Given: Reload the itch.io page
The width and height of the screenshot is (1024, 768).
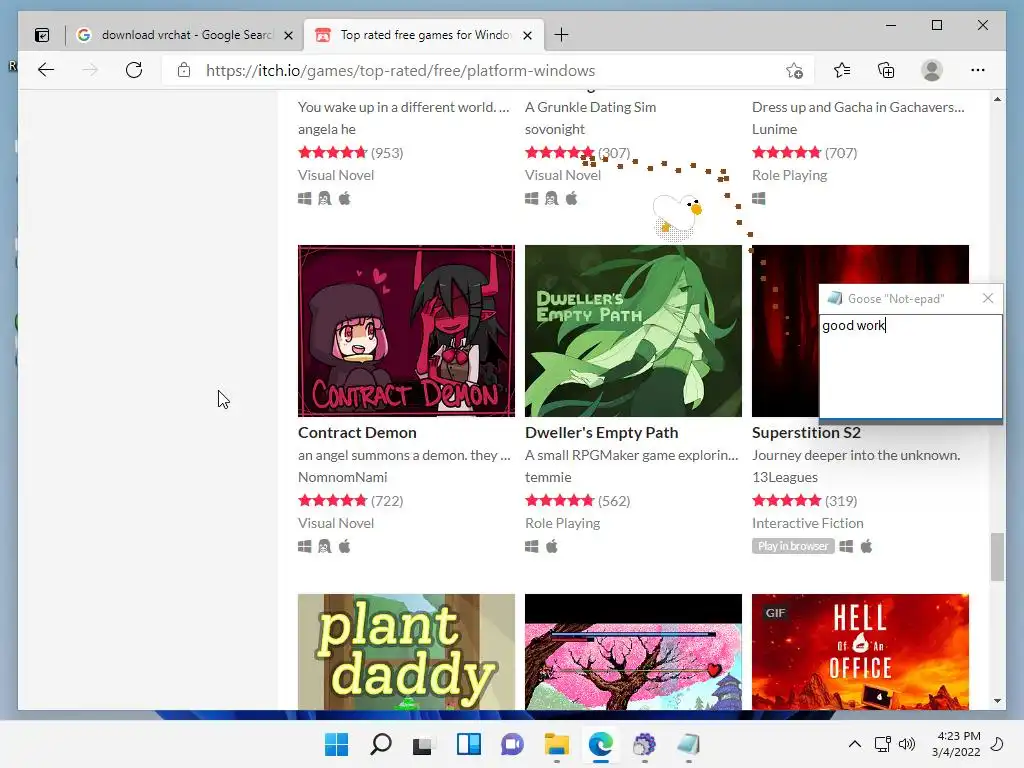Looking at the screenshot, I should point(134,70).
